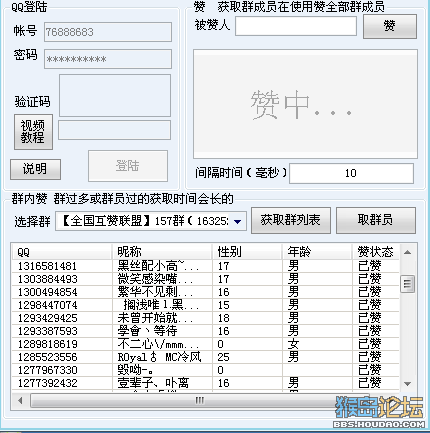Click nickname 不二心\/mmm...
The height and width of the screenshot is (433, 430).
pyautogui.click(x=158, y=344)
